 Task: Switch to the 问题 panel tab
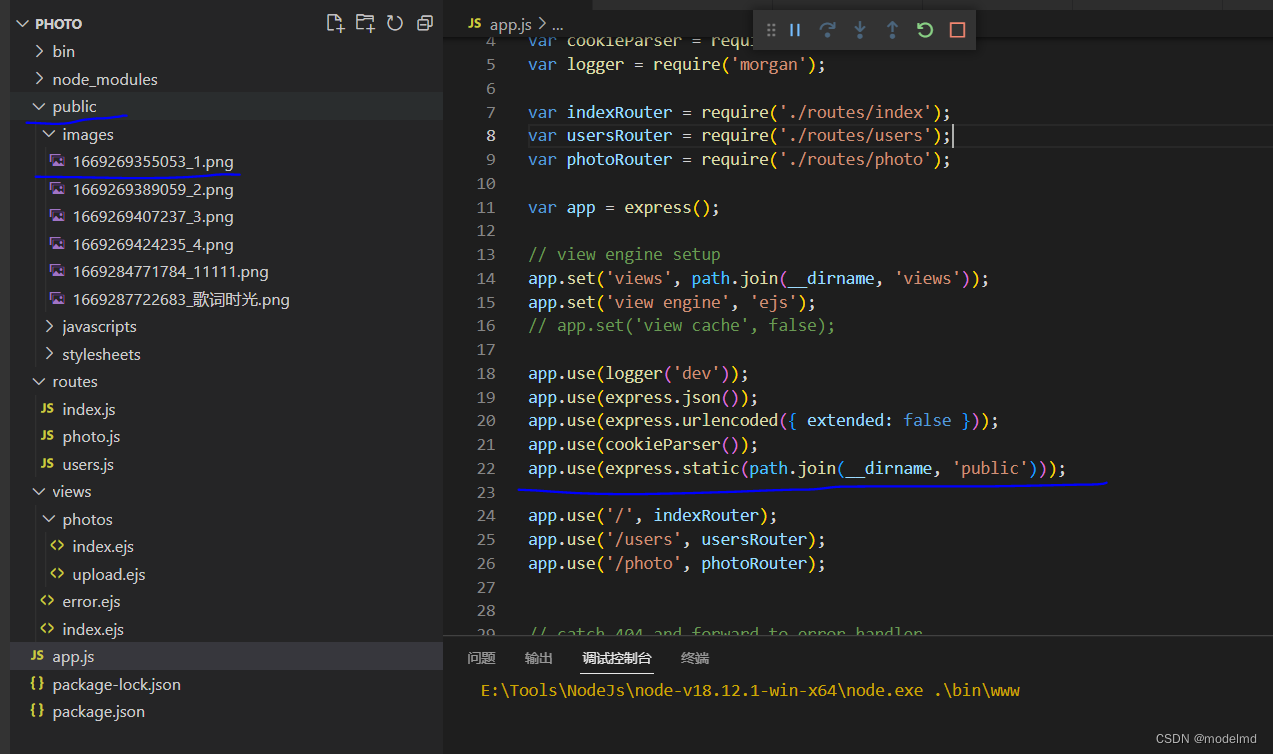[x=481, y=658]
